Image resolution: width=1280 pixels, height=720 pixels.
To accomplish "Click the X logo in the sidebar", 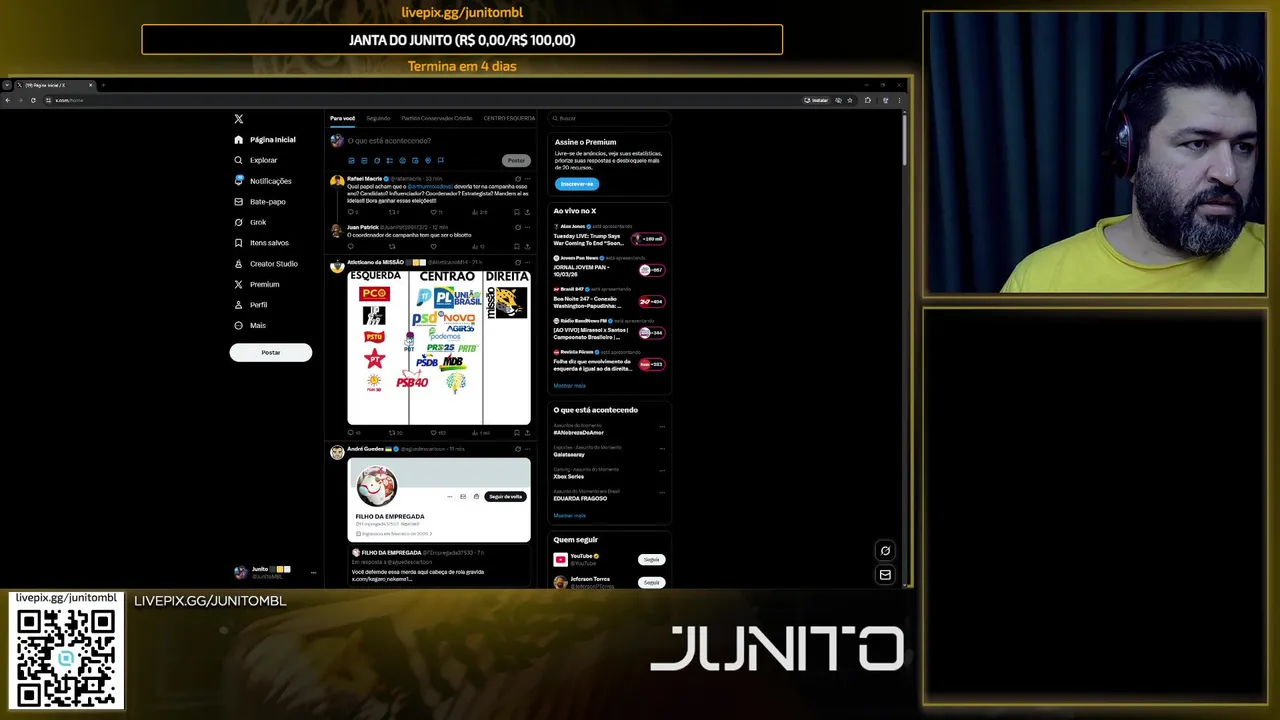I will [238, 119].
